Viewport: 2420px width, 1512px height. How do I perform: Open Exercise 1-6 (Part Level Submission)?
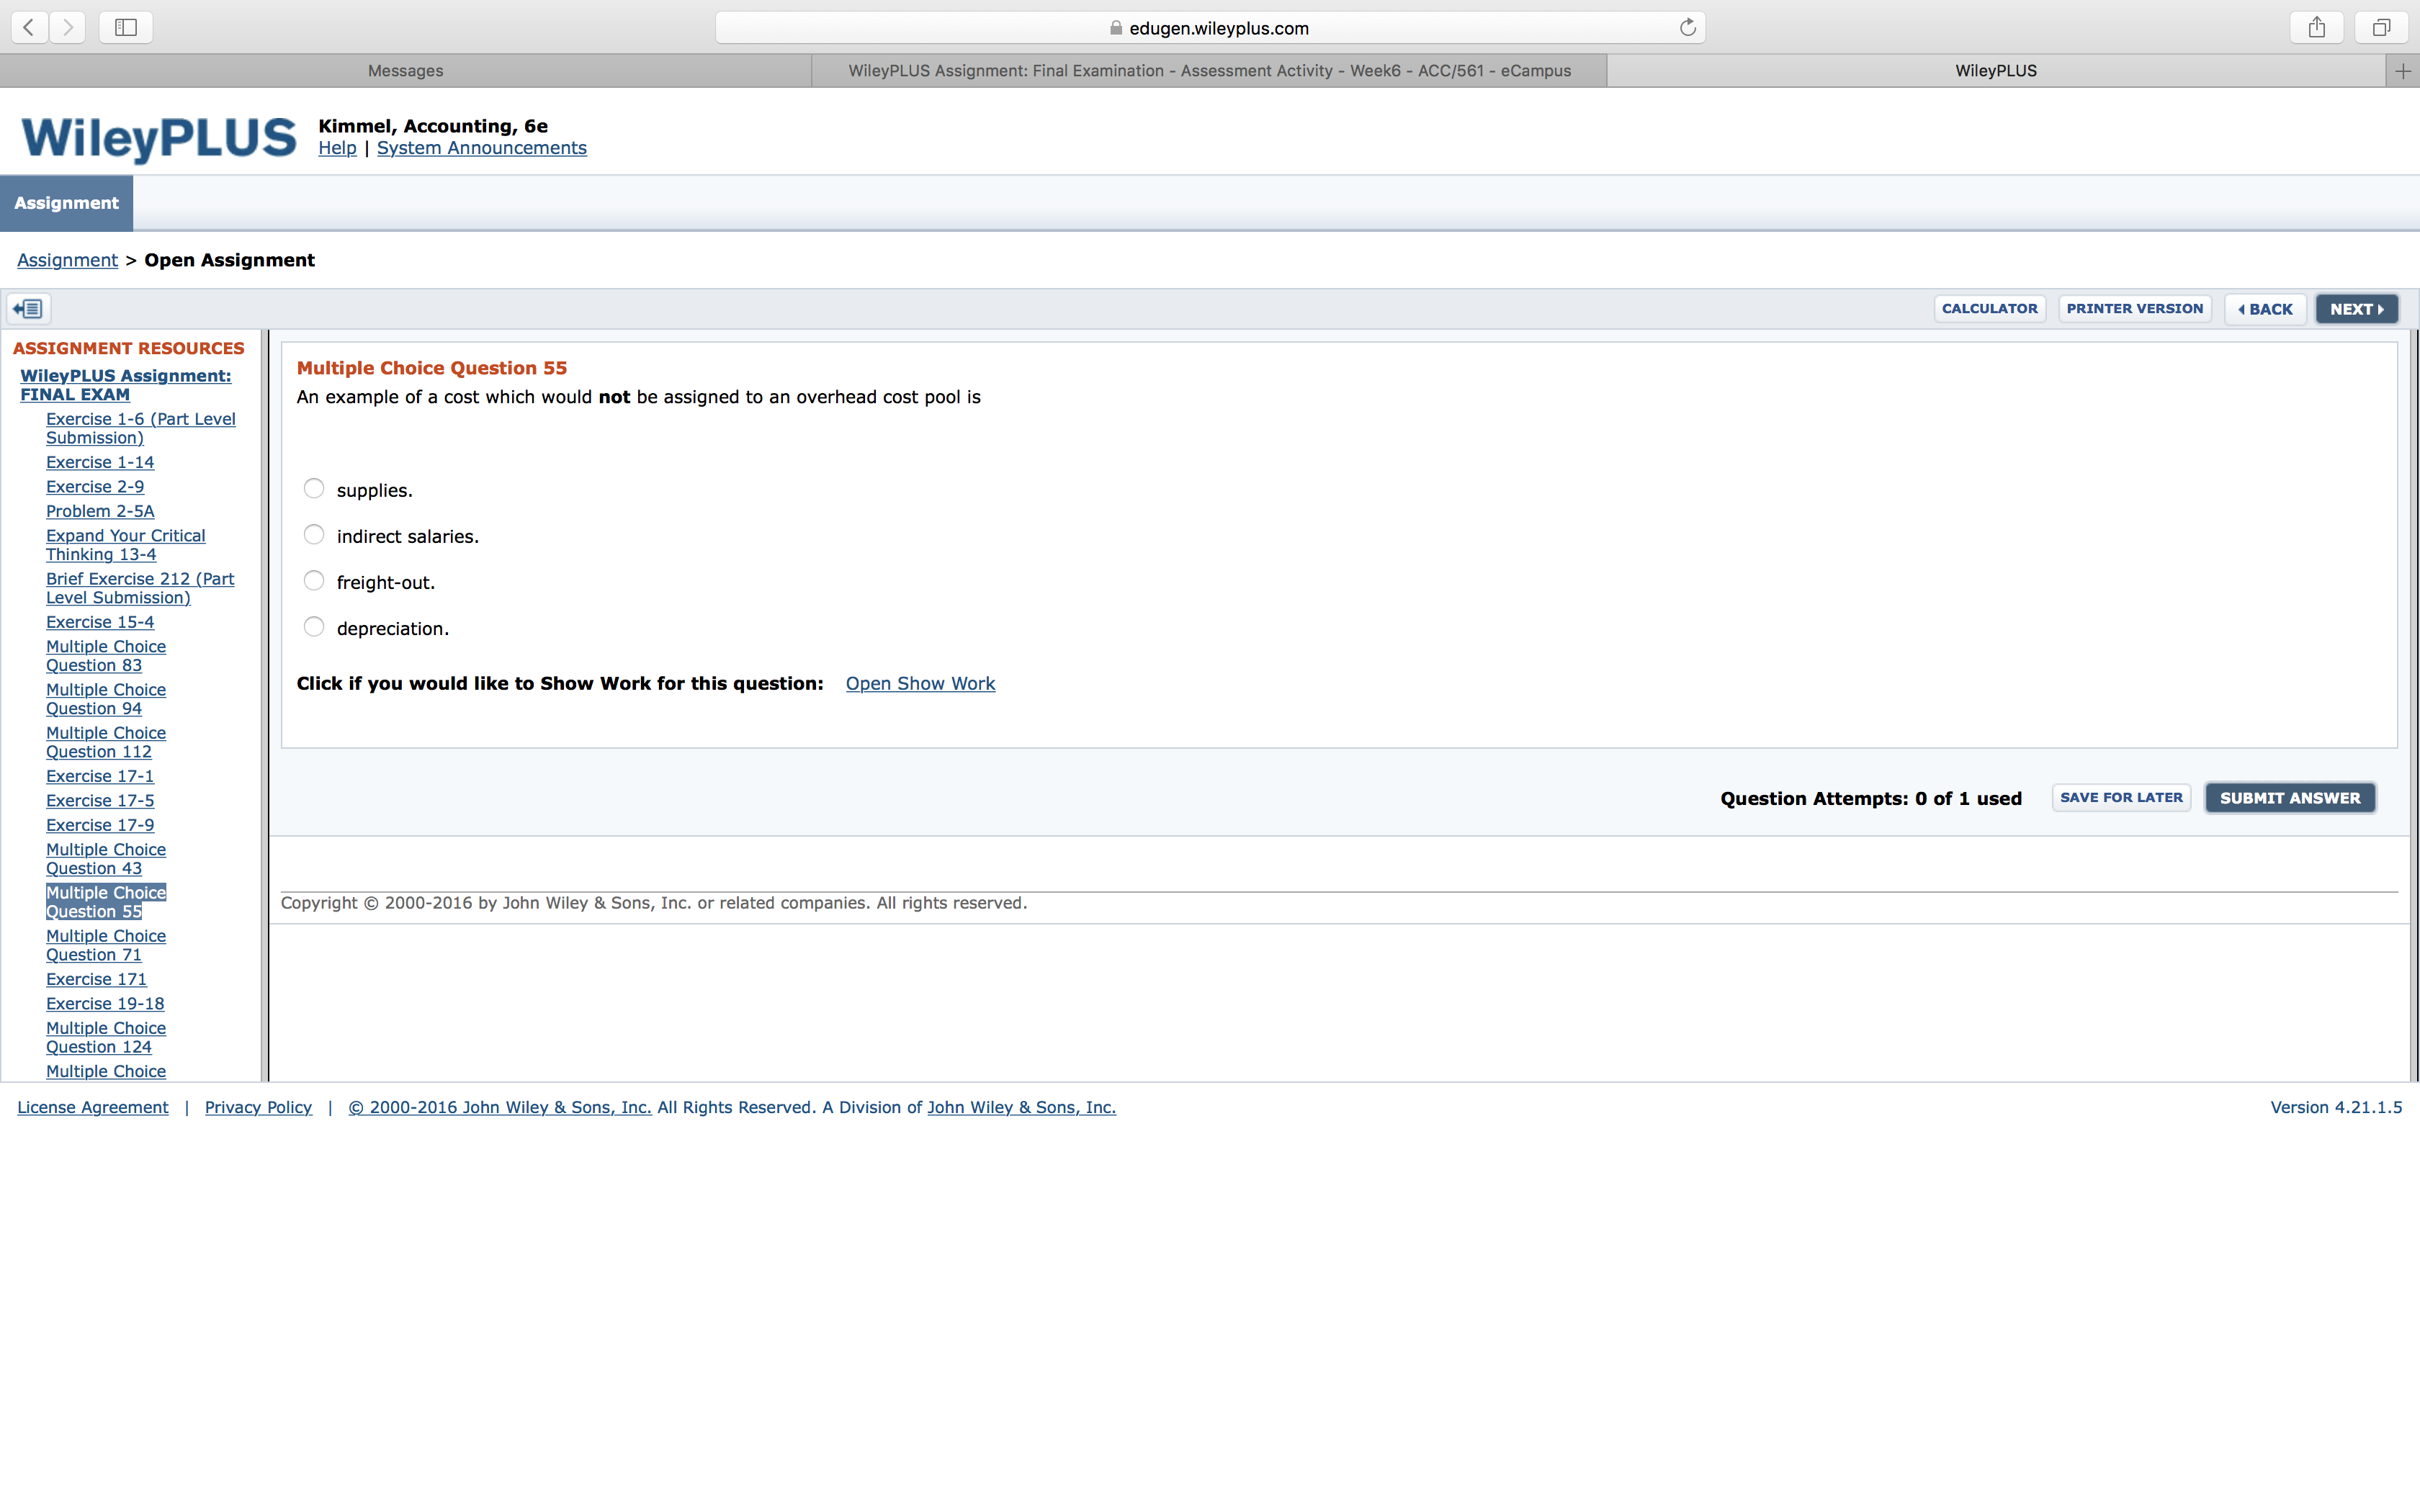(141, 428)
